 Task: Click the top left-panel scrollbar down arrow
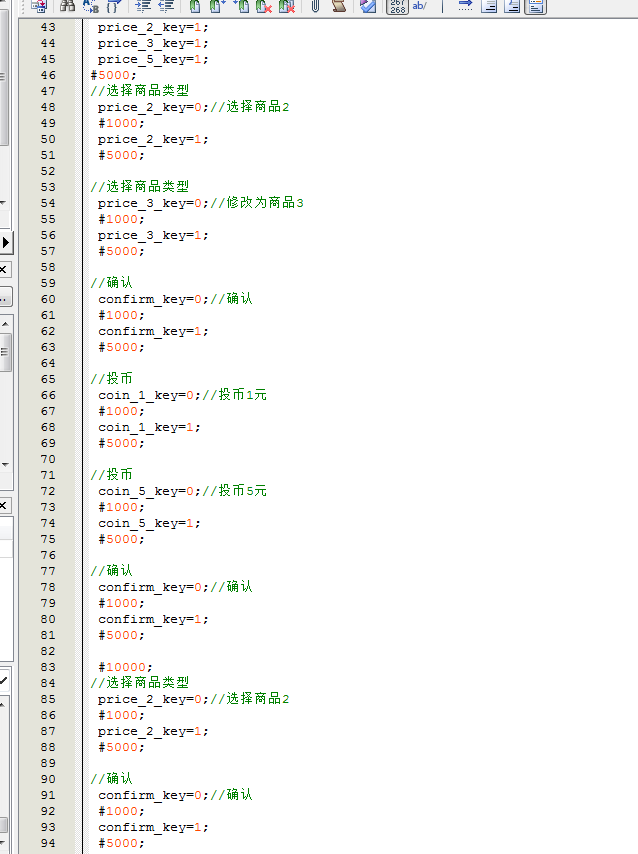pos(3,203)
